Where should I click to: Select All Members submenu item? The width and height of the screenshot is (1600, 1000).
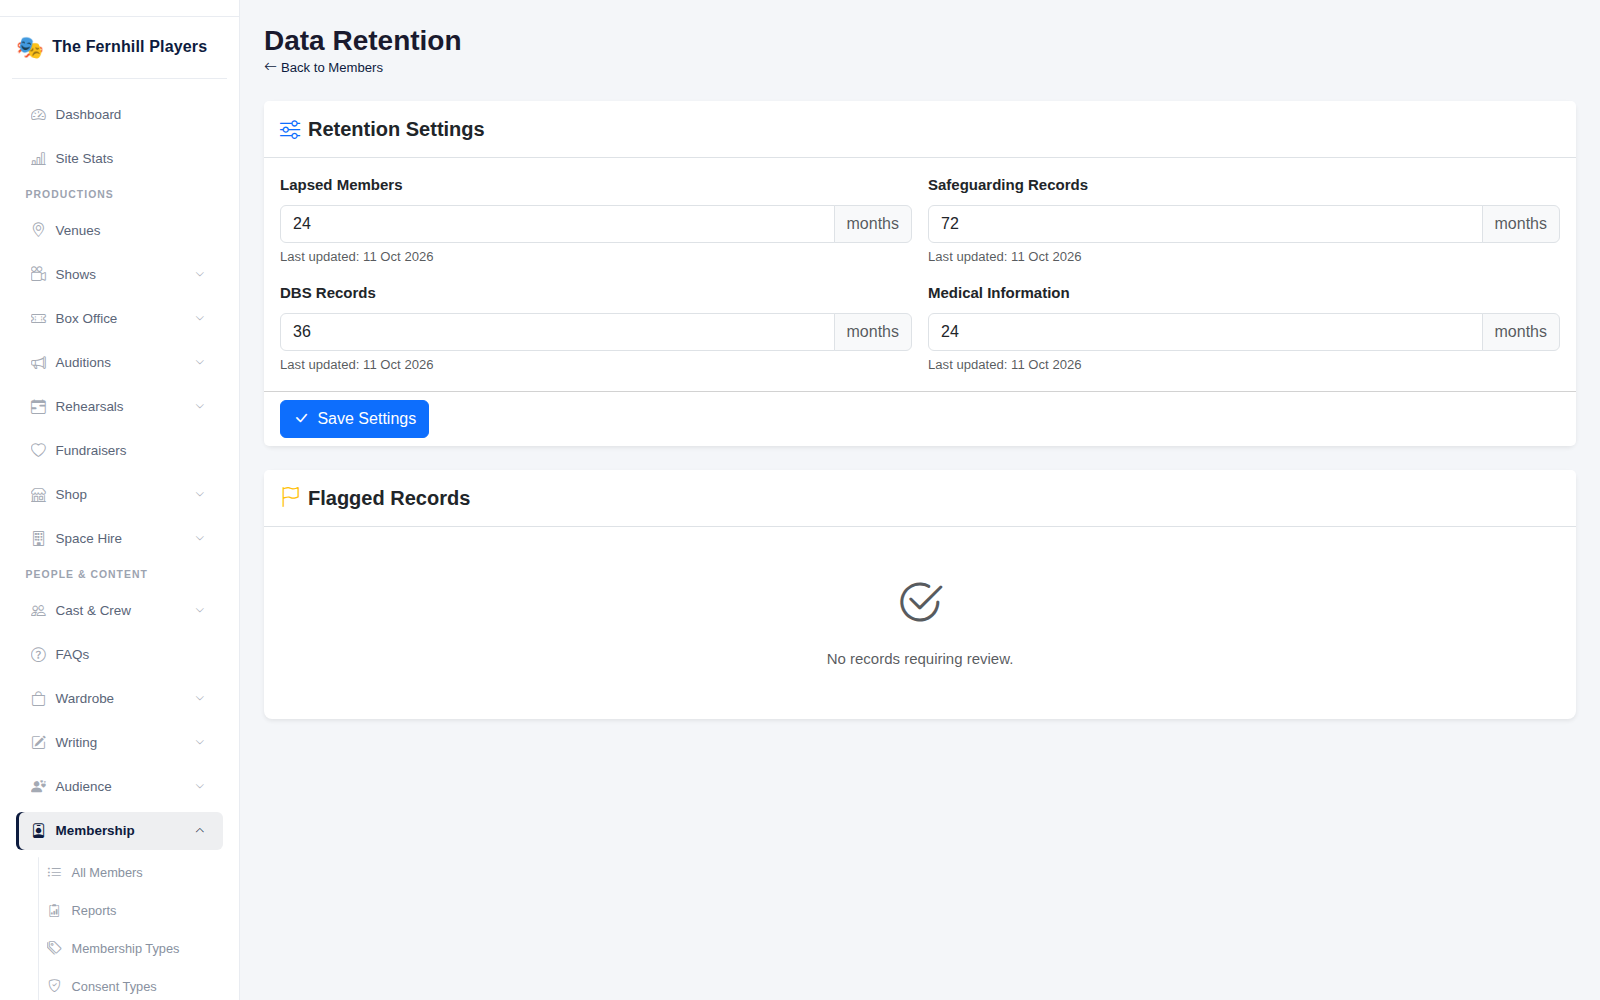130,873
